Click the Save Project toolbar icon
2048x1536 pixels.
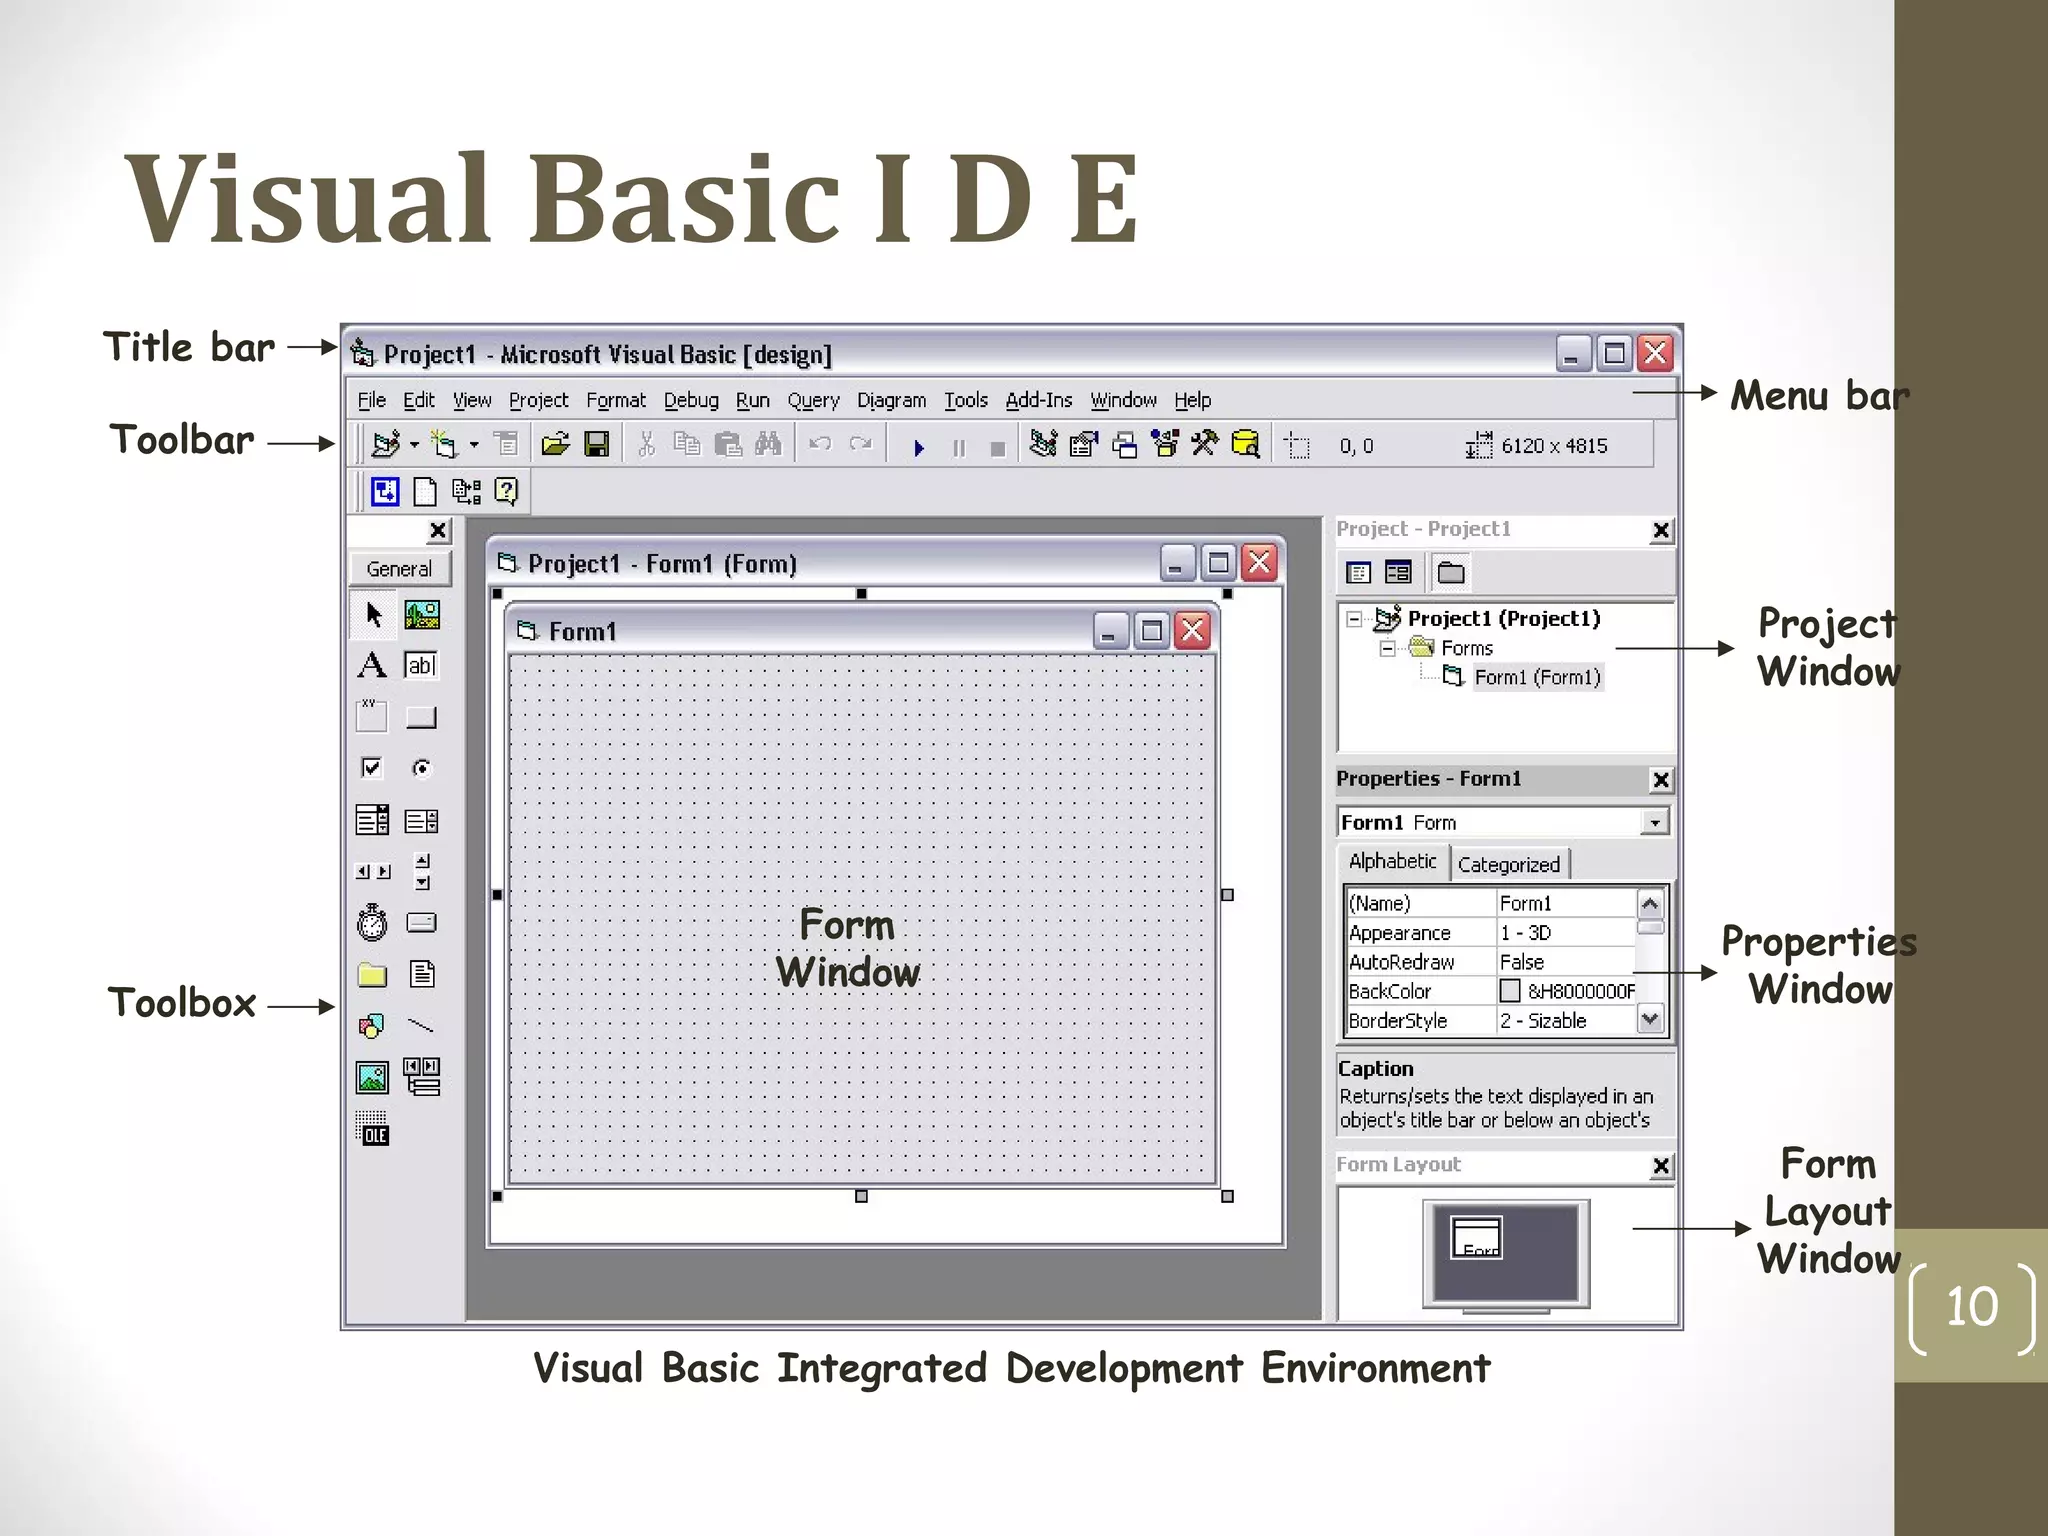pyautogui.click(x=597, y=444)
